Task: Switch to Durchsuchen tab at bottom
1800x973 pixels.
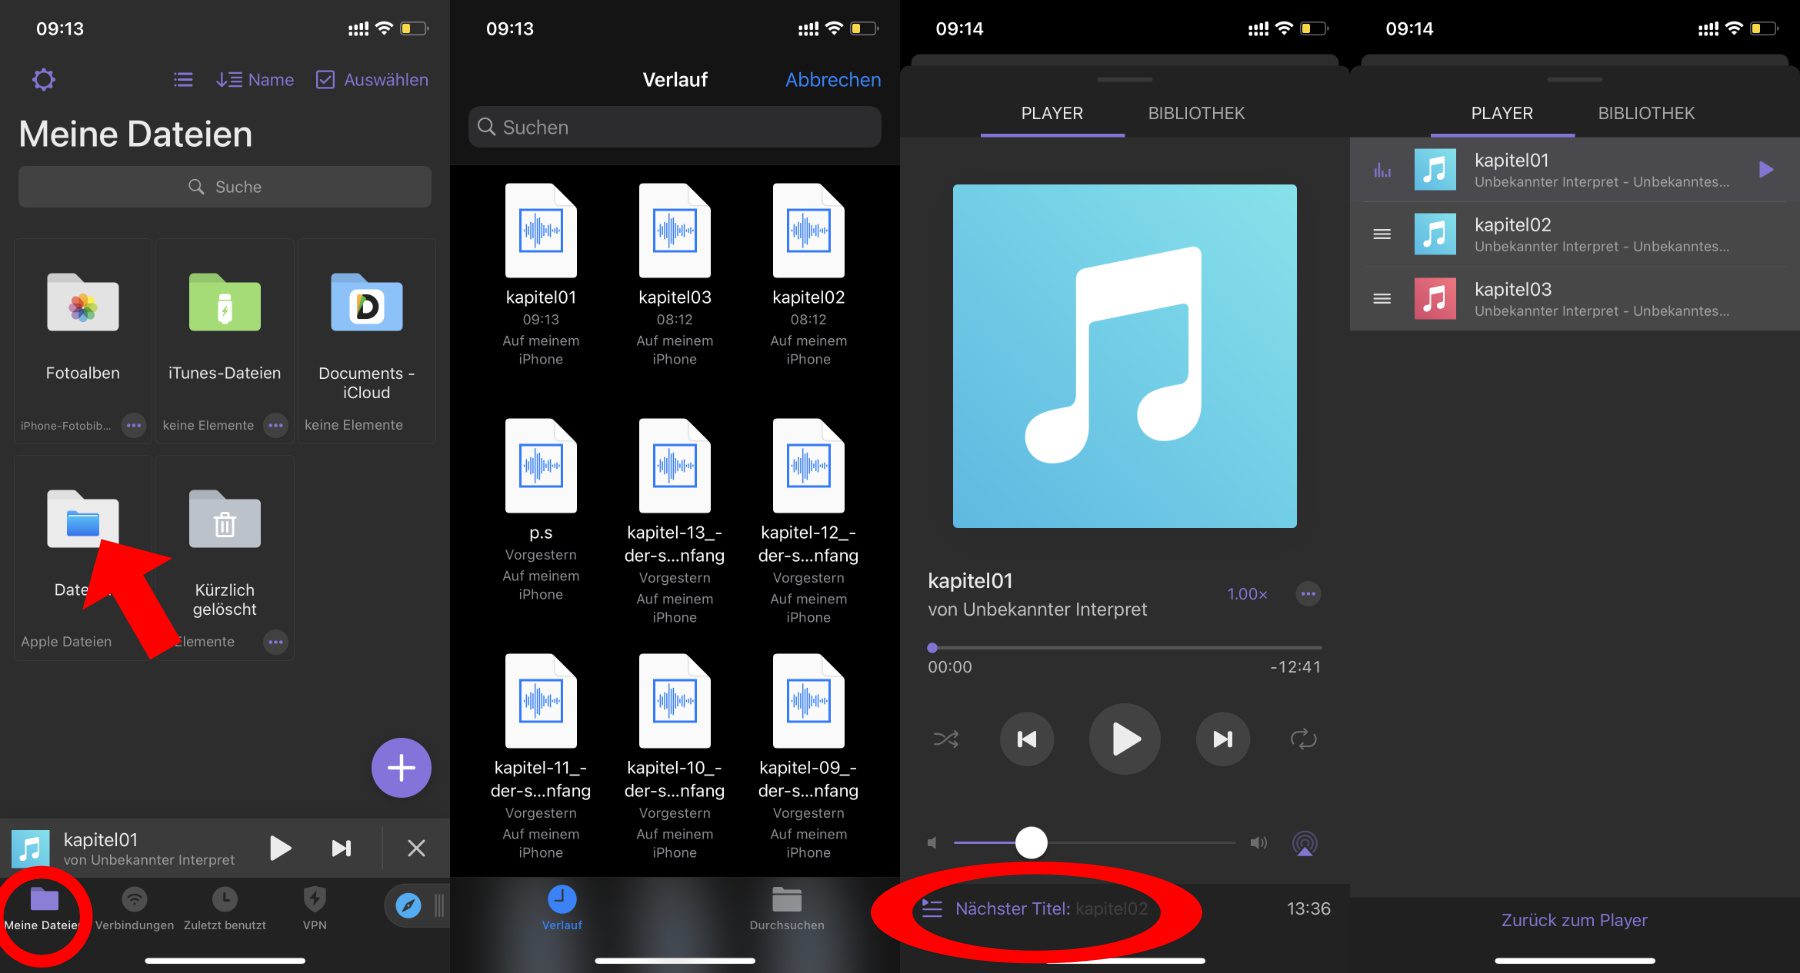Action: click(x=787, y=908)
